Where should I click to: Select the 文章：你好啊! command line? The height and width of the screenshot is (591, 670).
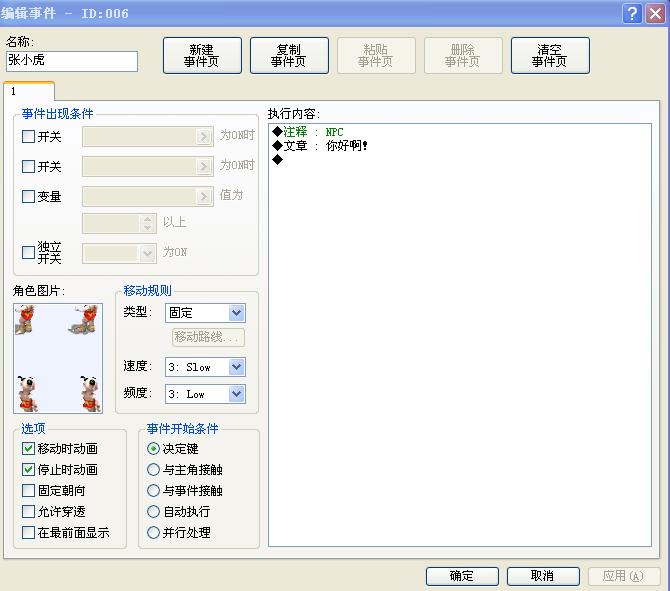[x=460, y=146]
